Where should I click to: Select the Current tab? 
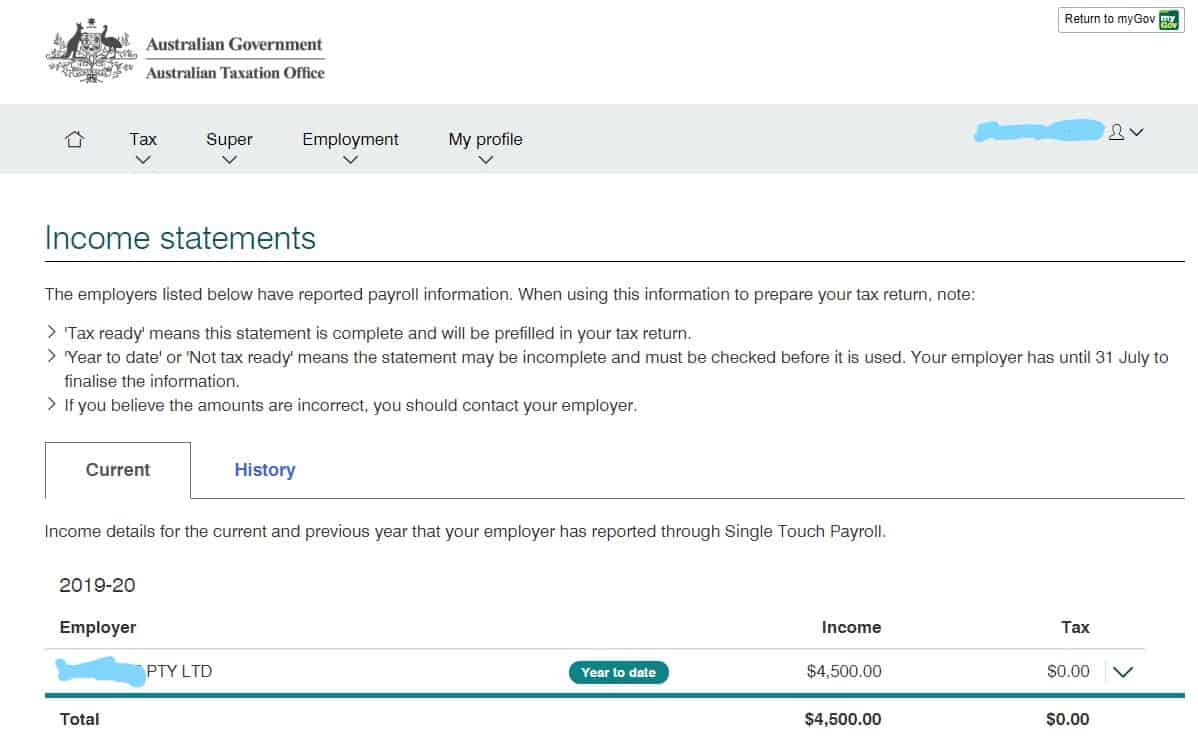point(118,470)
